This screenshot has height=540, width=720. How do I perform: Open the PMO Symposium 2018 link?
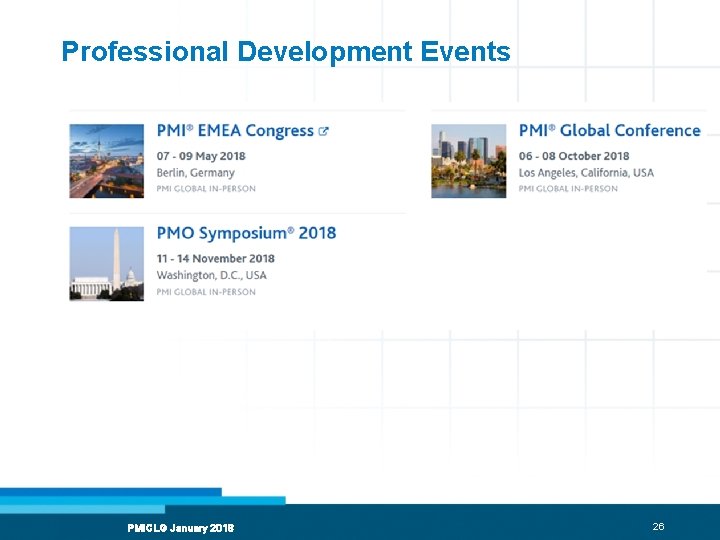[246, 233]
